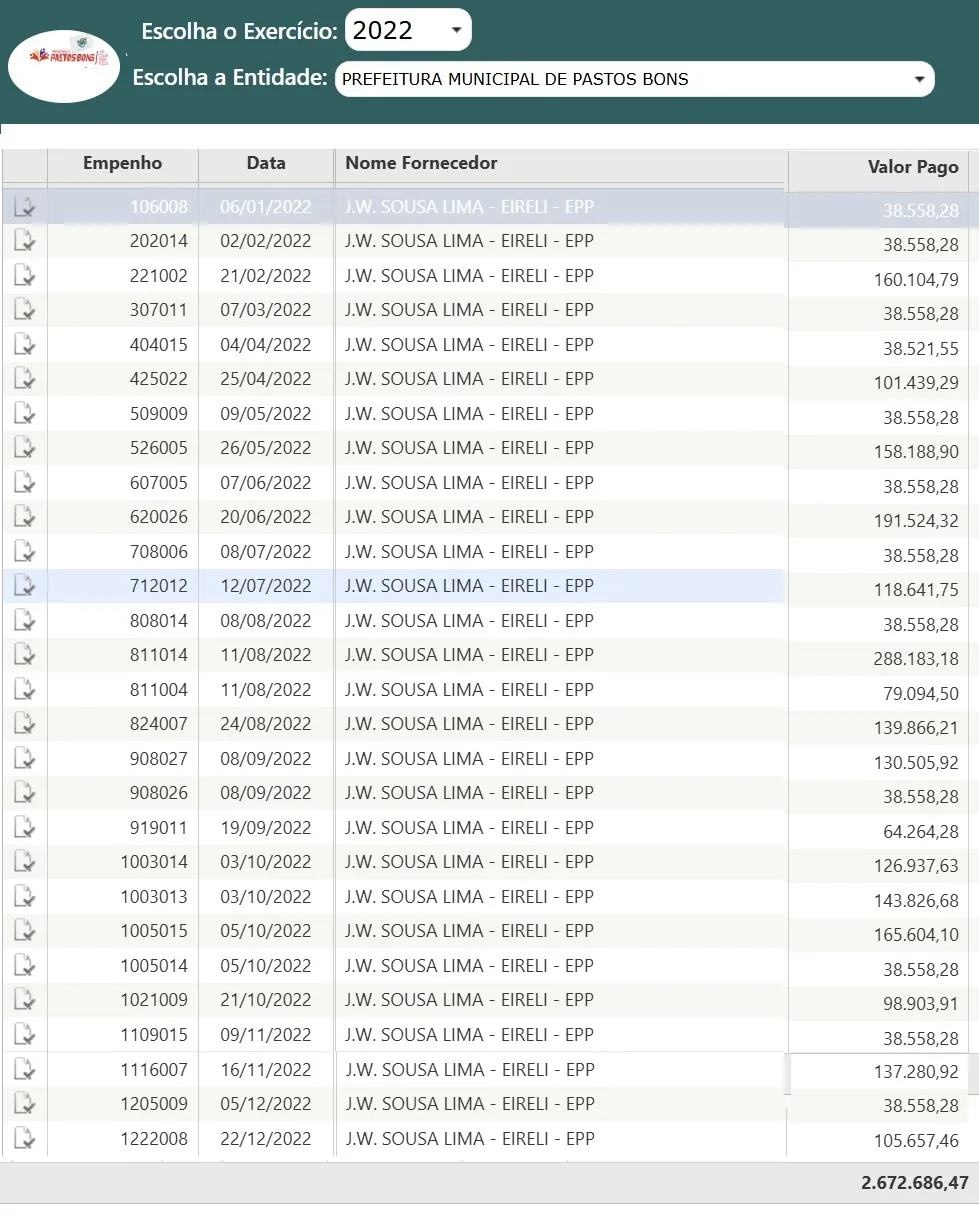Click document icon next to empenho 811014
This screenshot has width=979, height=1223.
coord(25,655)
